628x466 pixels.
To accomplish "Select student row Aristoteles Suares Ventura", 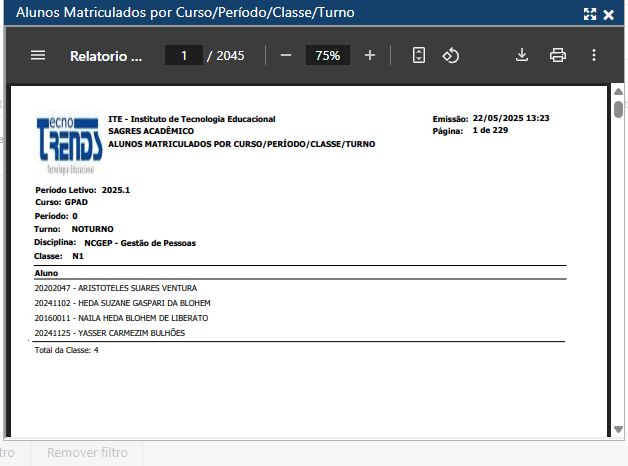I will point(115,288).
